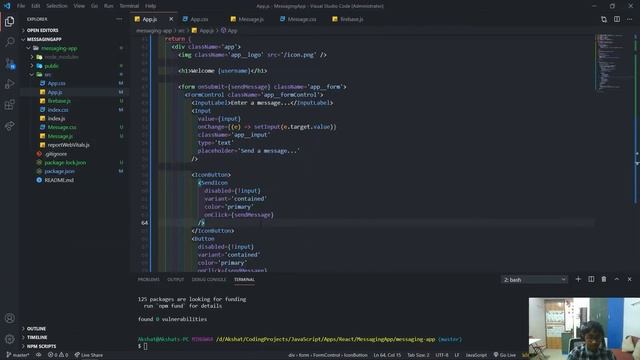This screenshot has height=360, width=640.
Task: Open the Output panel tab
Action: pos(176,280)
